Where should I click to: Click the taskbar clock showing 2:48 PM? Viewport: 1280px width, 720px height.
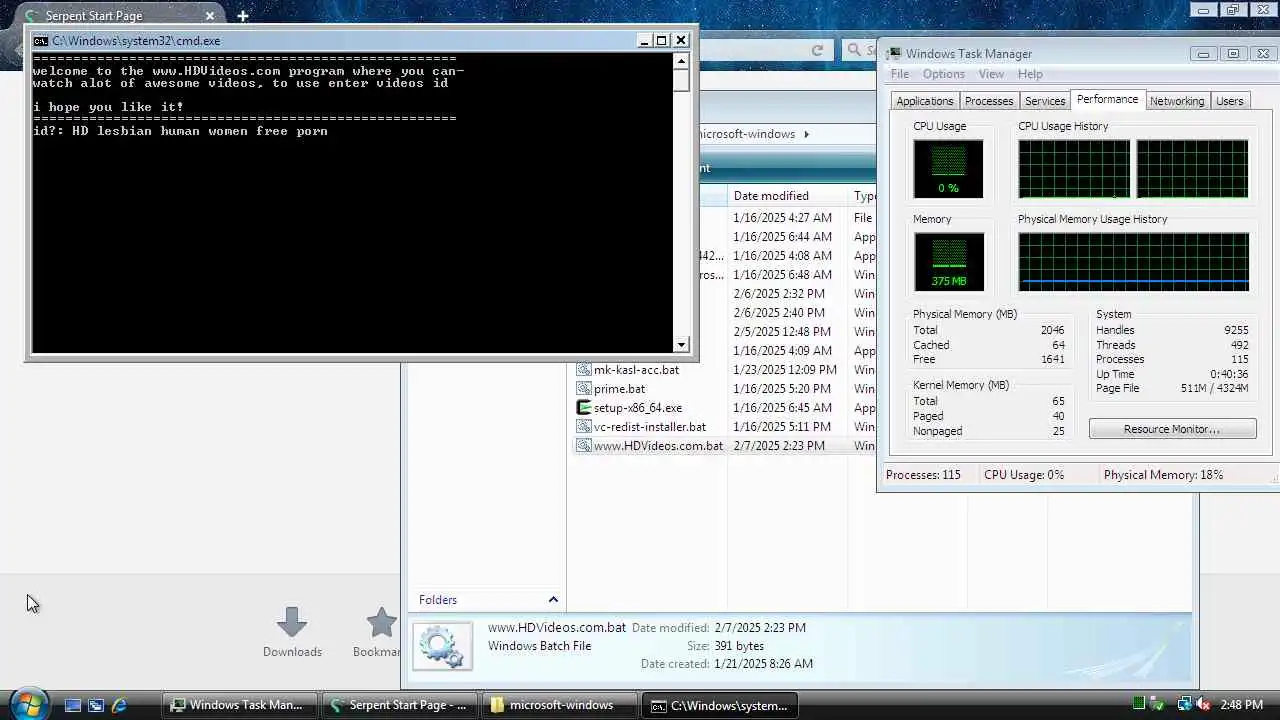point(1244,705)
